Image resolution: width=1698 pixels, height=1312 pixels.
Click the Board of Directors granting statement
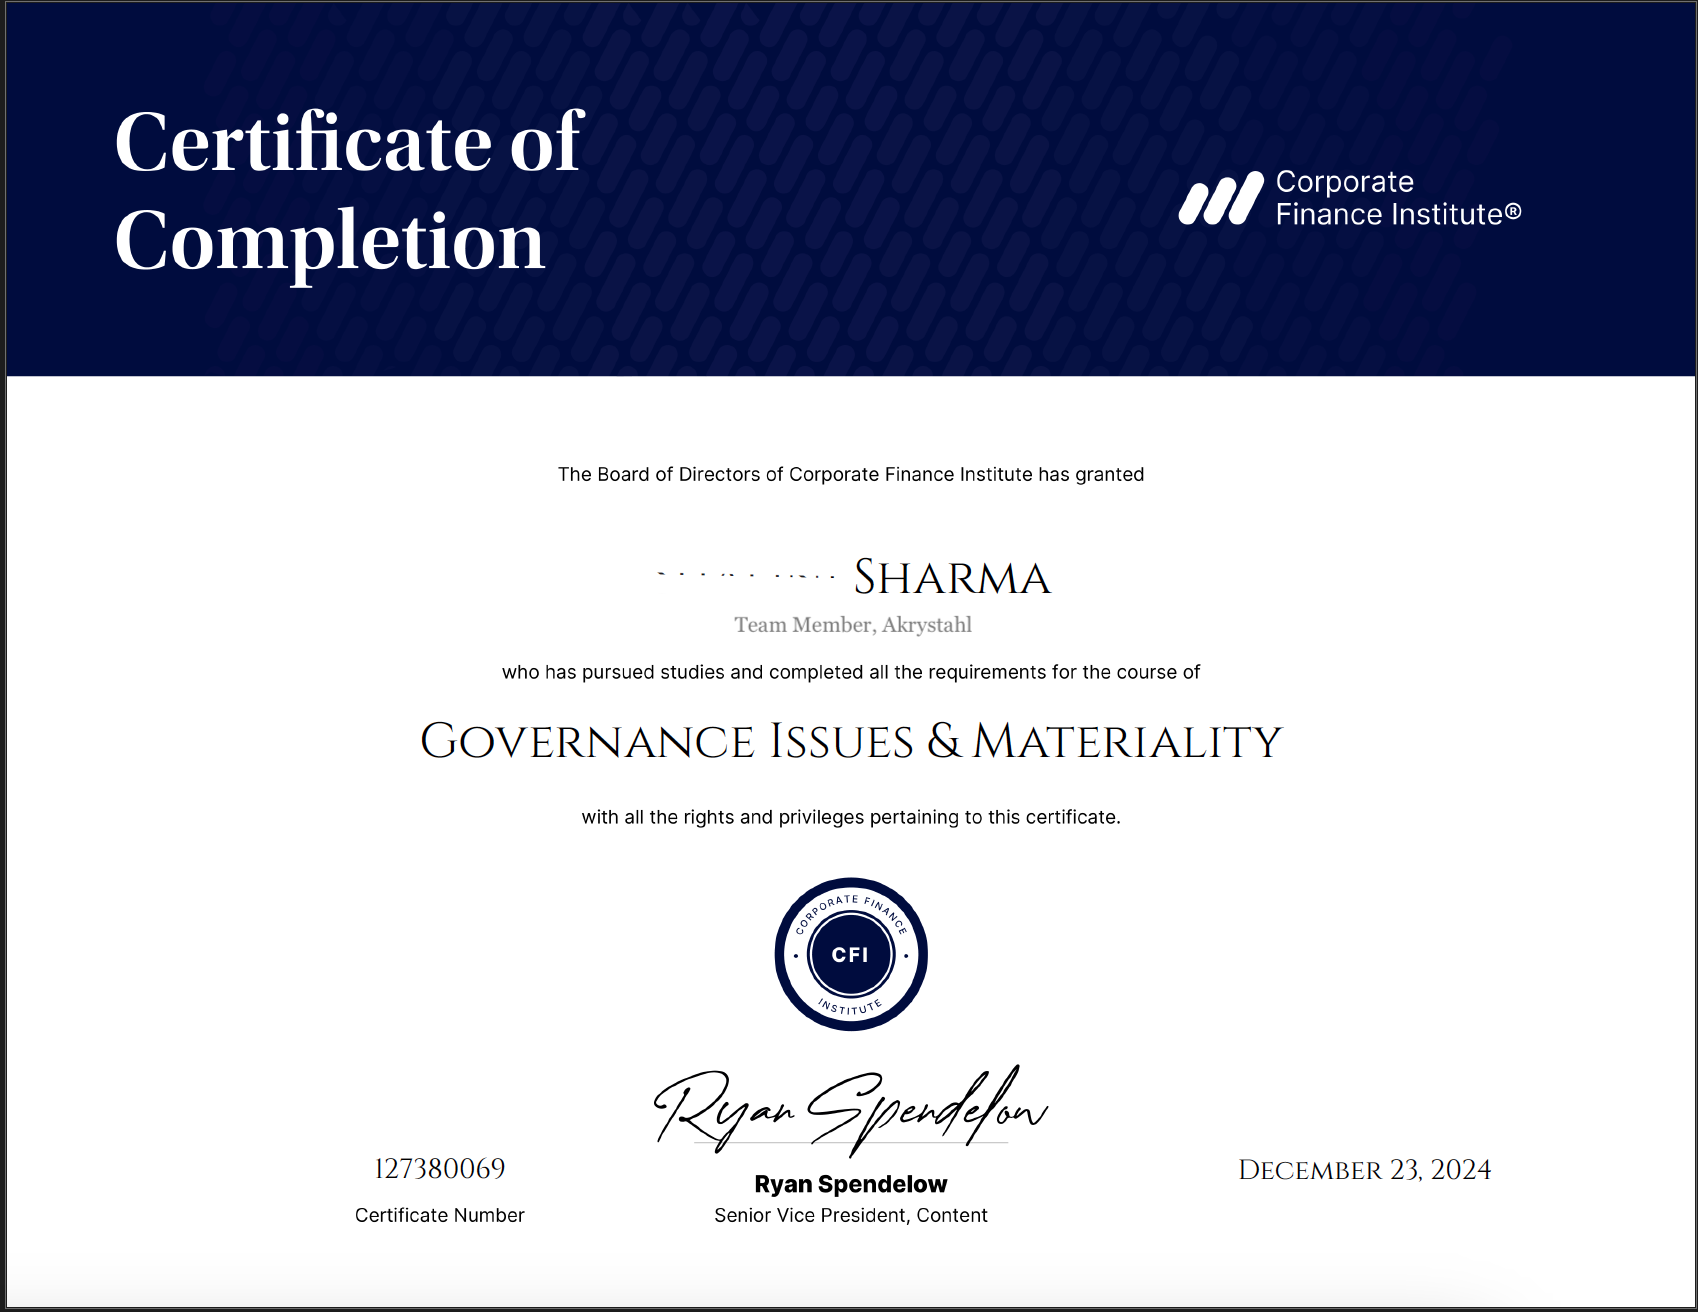click(850, 474)
